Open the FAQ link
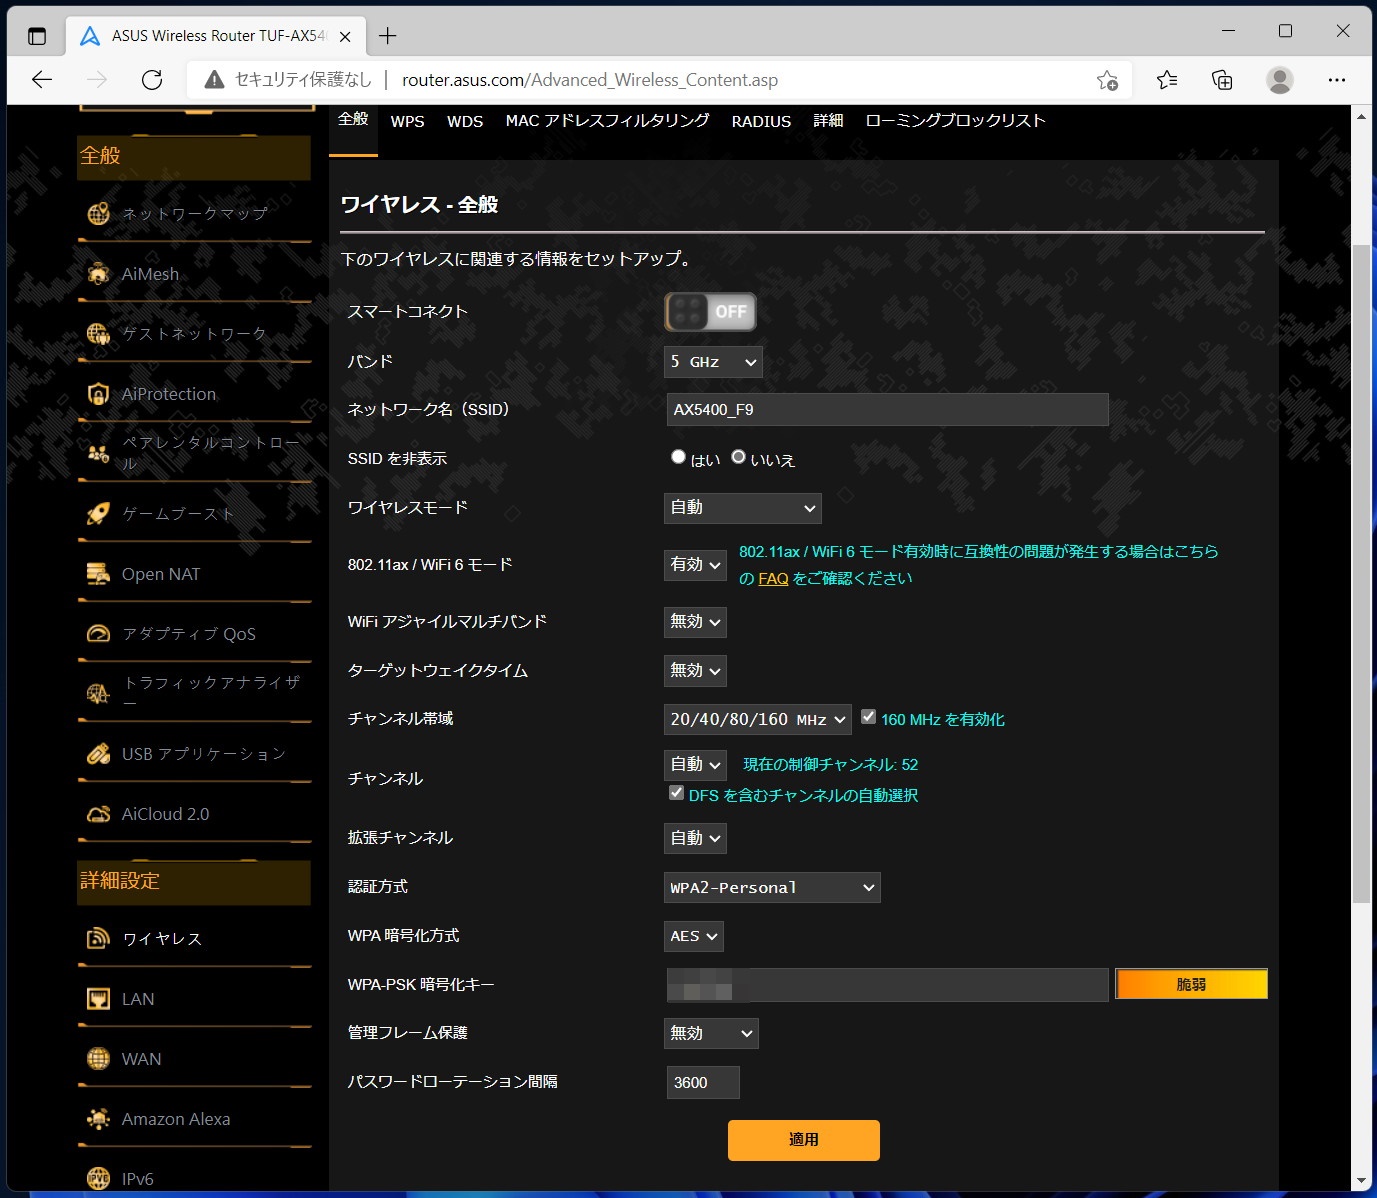The width and height of the screenshot is (1377, 1198). coord(773,578)
